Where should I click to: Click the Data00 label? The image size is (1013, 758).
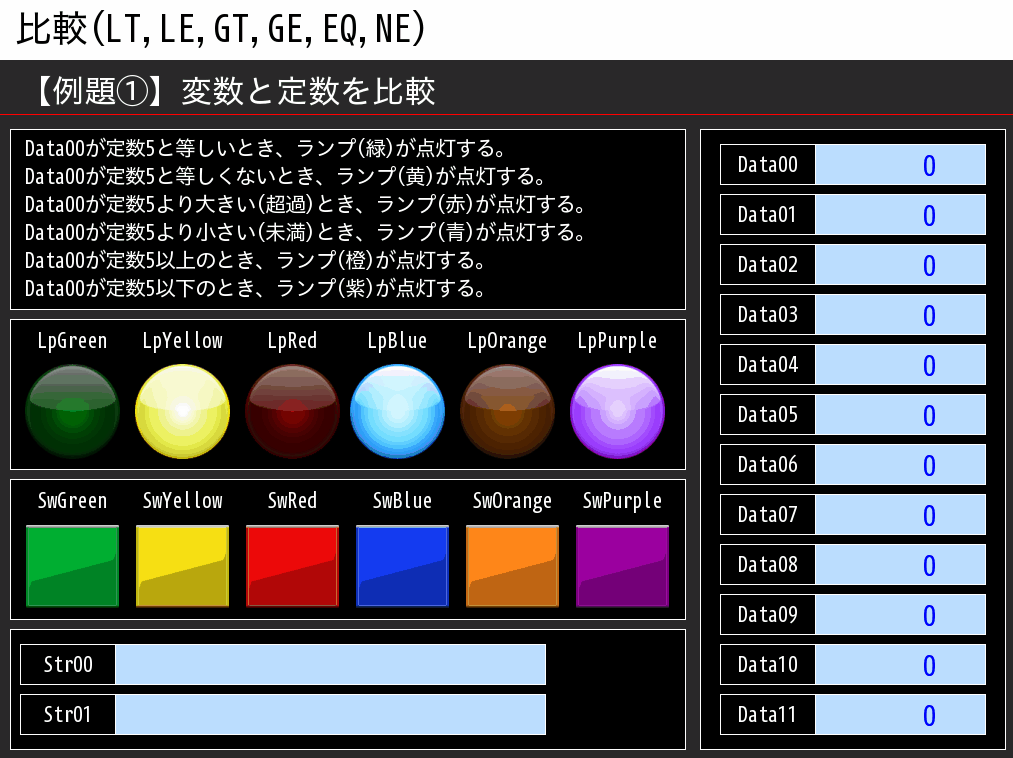(768, 165)
